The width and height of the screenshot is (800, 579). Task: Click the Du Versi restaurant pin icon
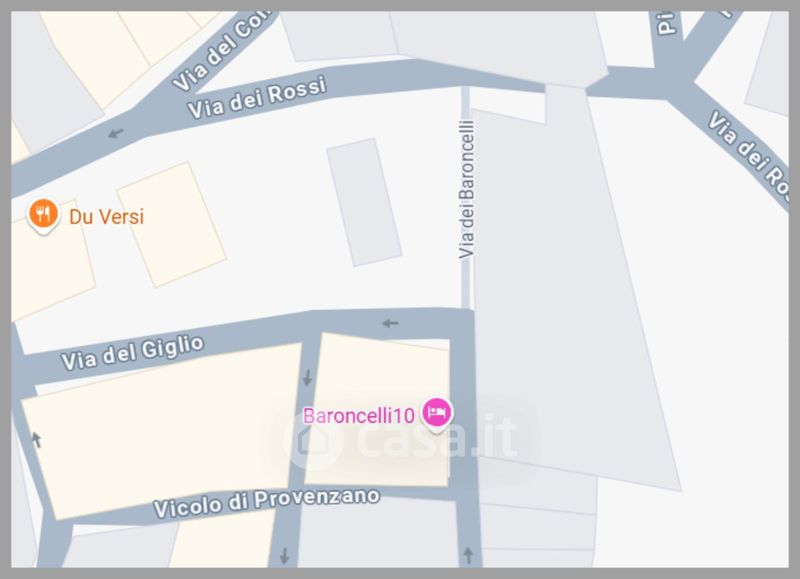tap(43, 216)
